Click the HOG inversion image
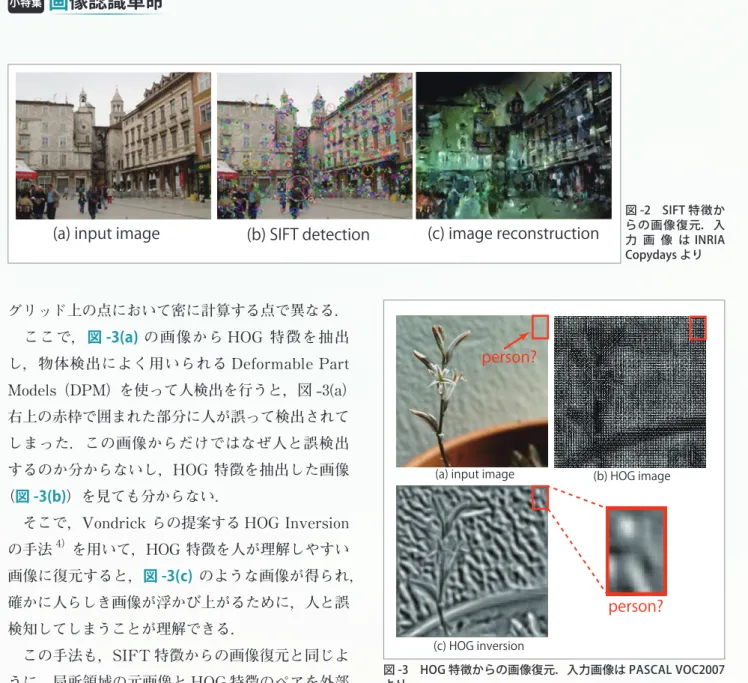The height and width of the screenshot is (683, 748). point(472,561)
